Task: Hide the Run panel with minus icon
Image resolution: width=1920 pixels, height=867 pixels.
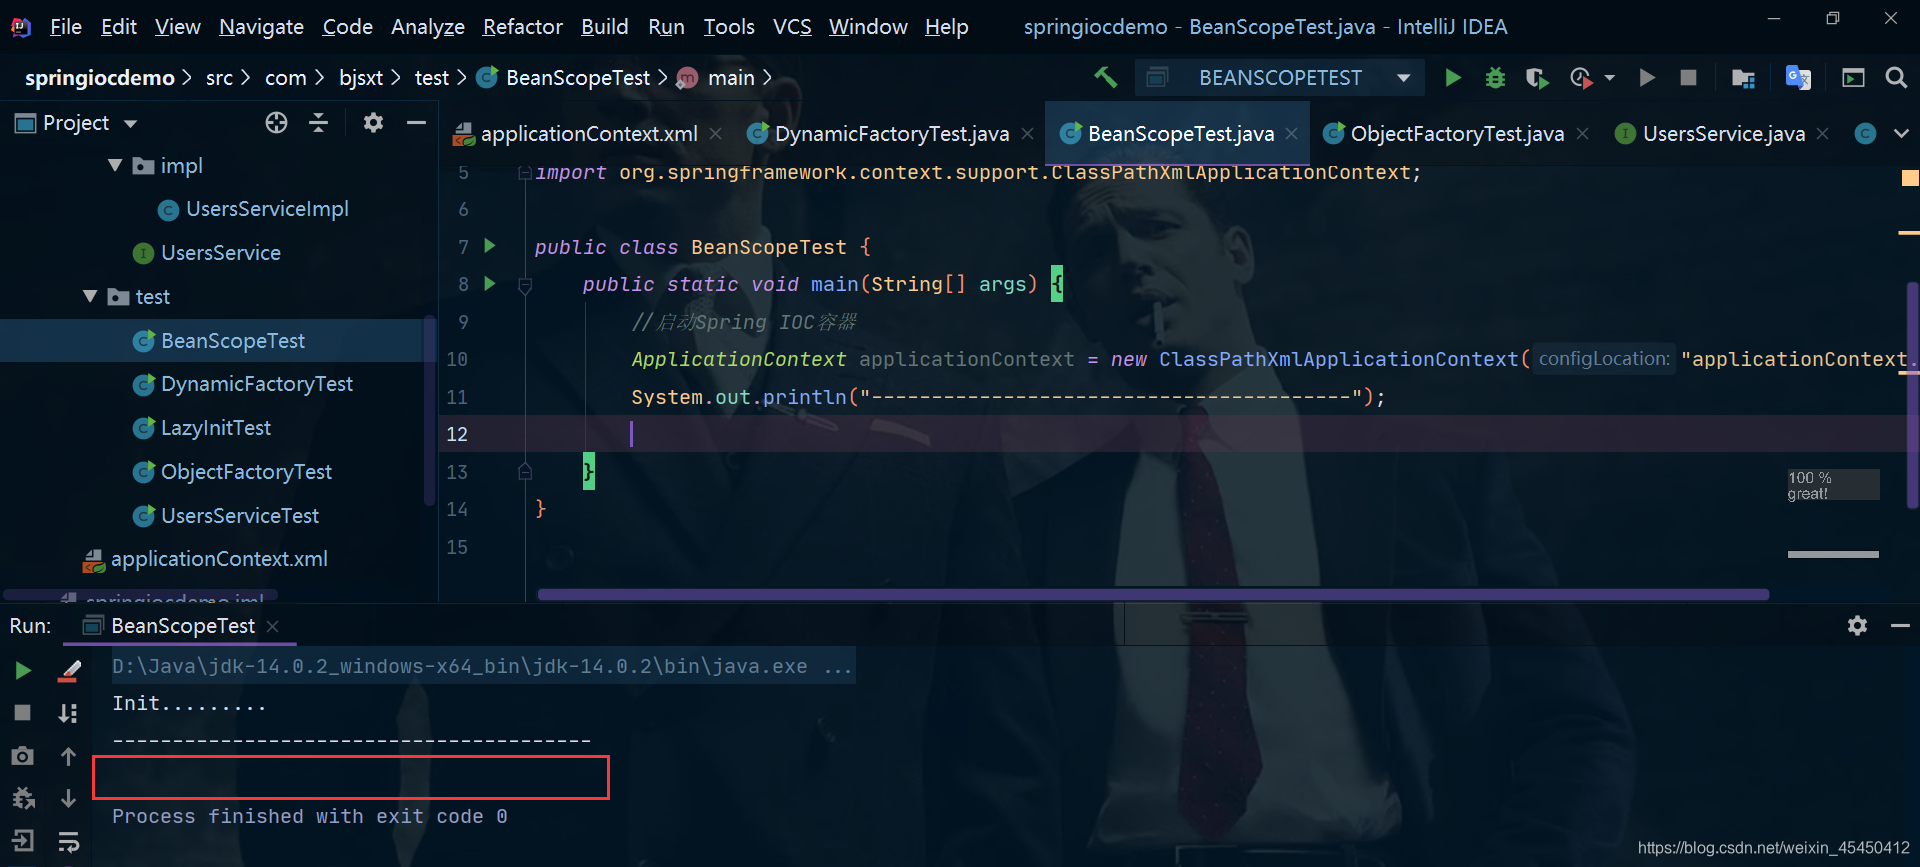Action: (1900, 625)
